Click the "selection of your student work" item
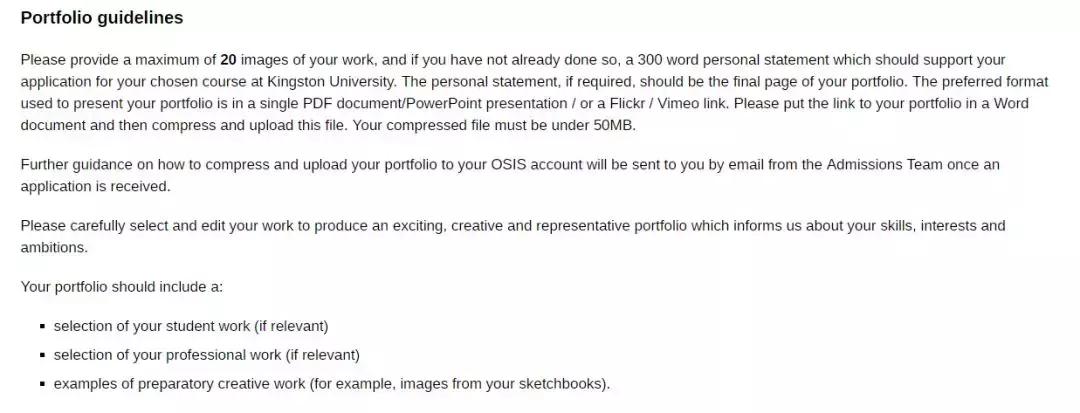The image size is (1080, 413). pos(190,326)
